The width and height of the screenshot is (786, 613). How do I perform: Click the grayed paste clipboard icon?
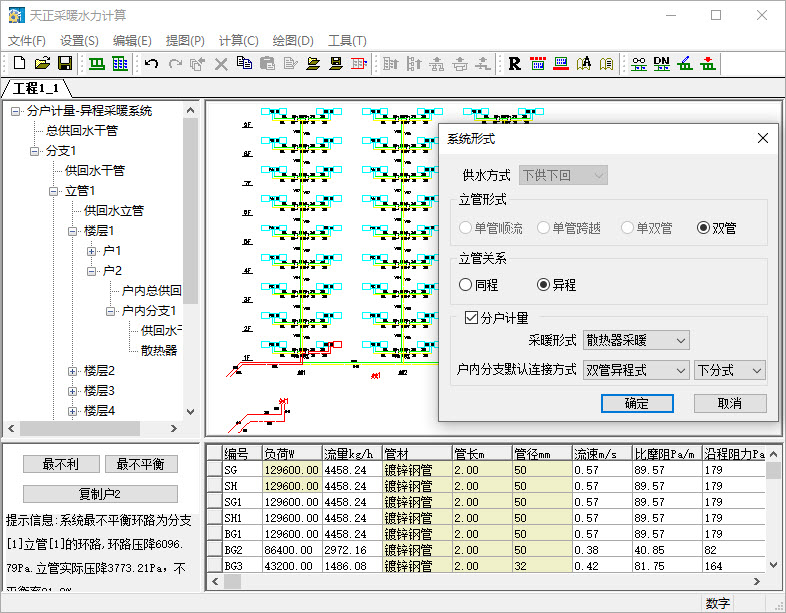coord(267,63)
